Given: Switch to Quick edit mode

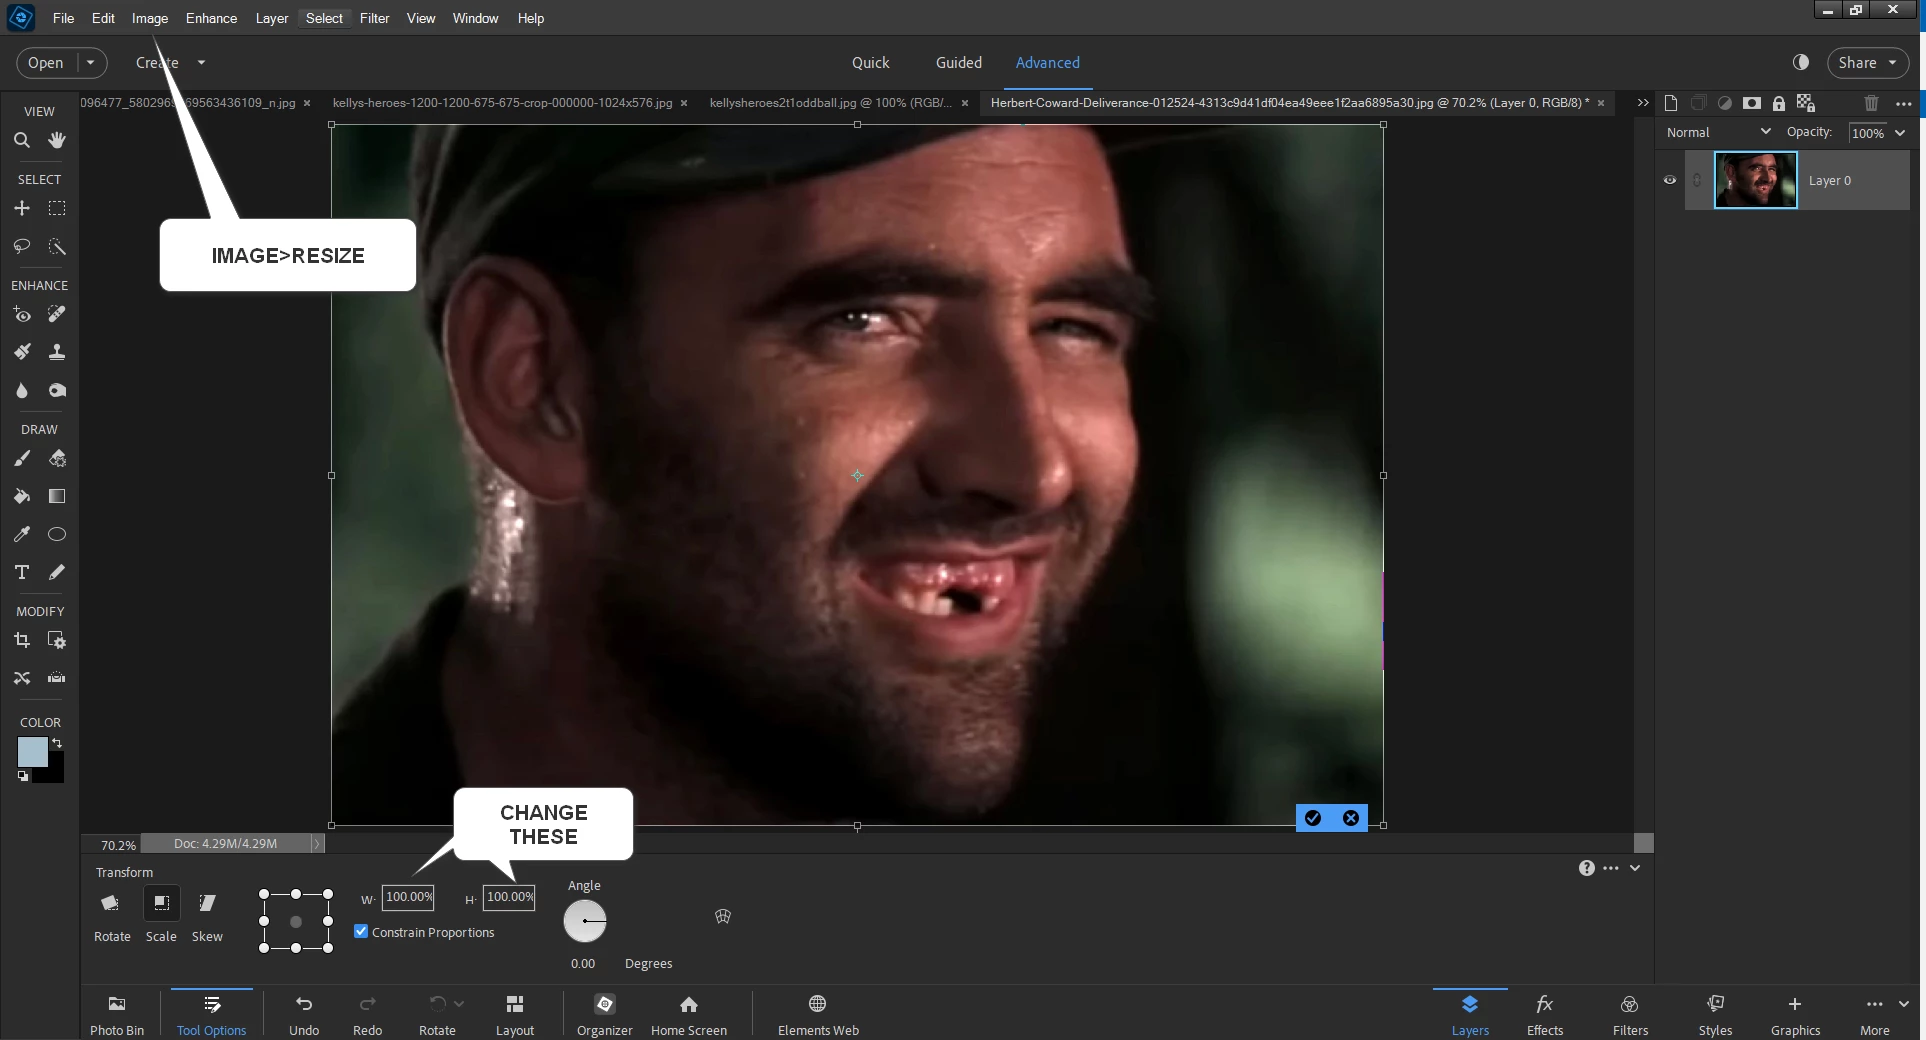Looking at the screenshot, I should (870, 62).
